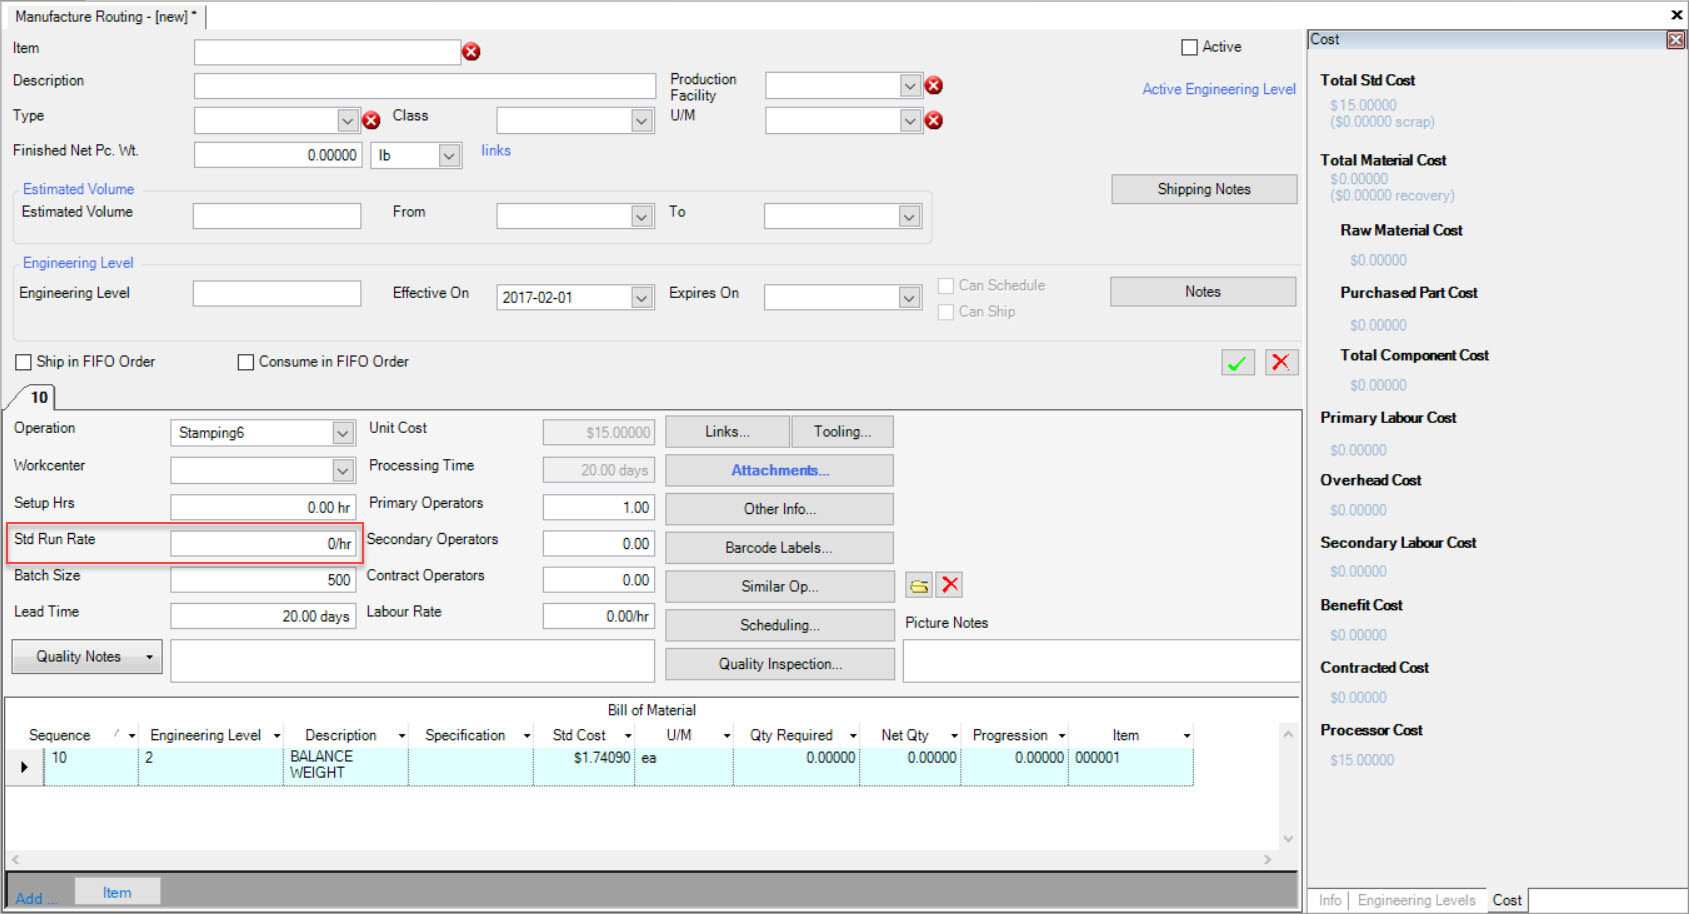Open the Operation Stamping6 dropdown
Image resolution: width=1689 pixels, height=914 pixels.
click(343, 433)
